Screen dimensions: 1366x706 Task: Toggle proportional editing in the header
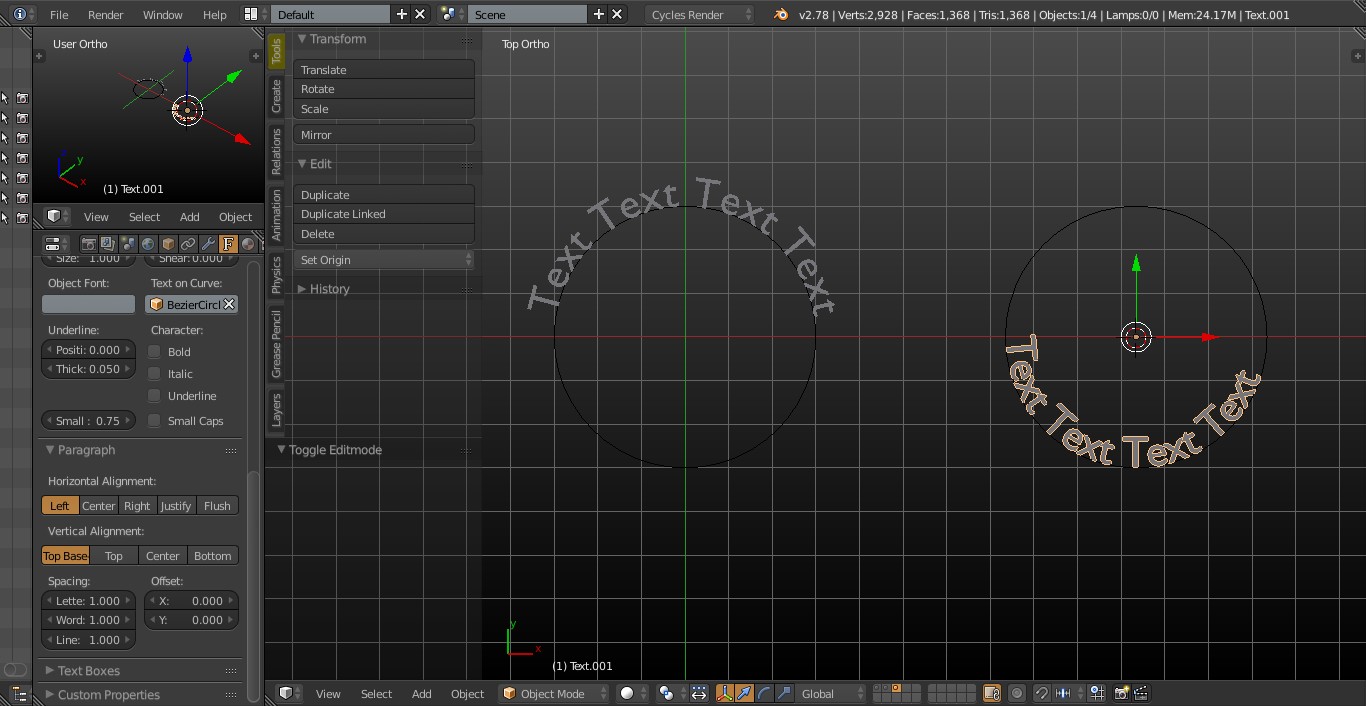[1017, 693]
